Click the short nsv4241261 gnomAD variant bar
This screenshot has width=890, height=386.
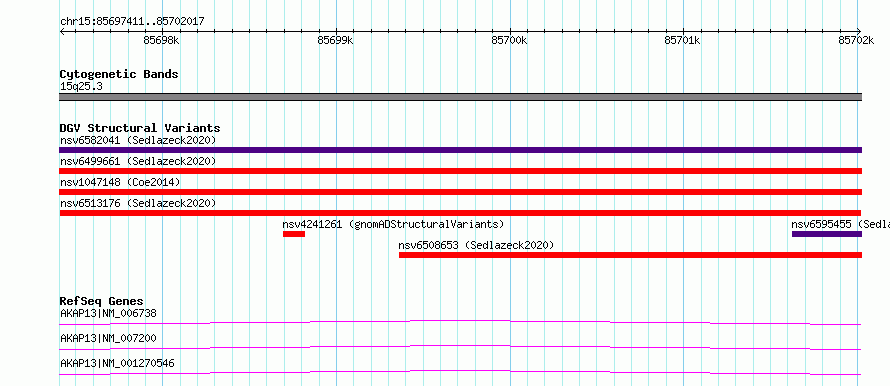(294, 234)
